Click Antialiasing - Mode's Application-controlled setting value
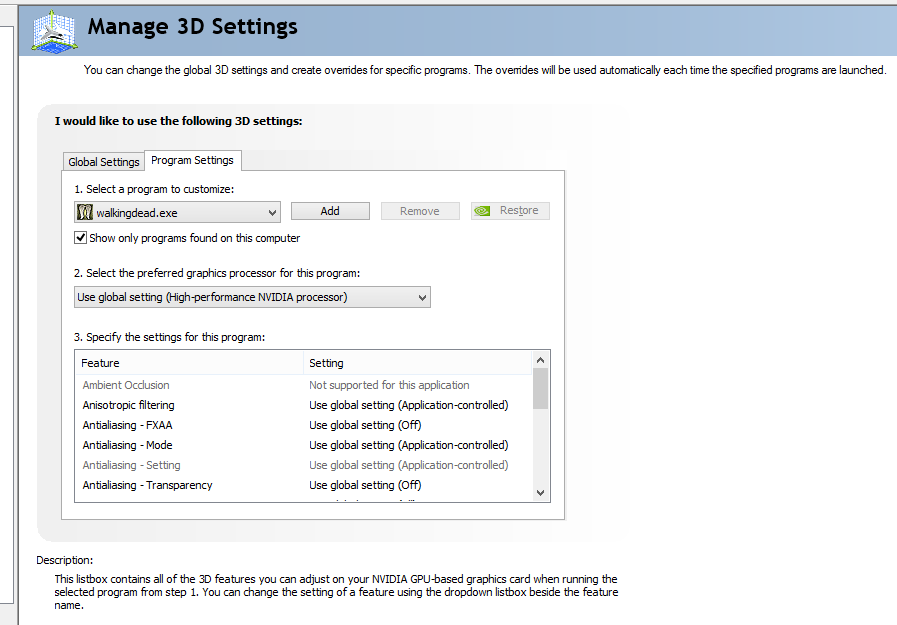 point(408,445)
